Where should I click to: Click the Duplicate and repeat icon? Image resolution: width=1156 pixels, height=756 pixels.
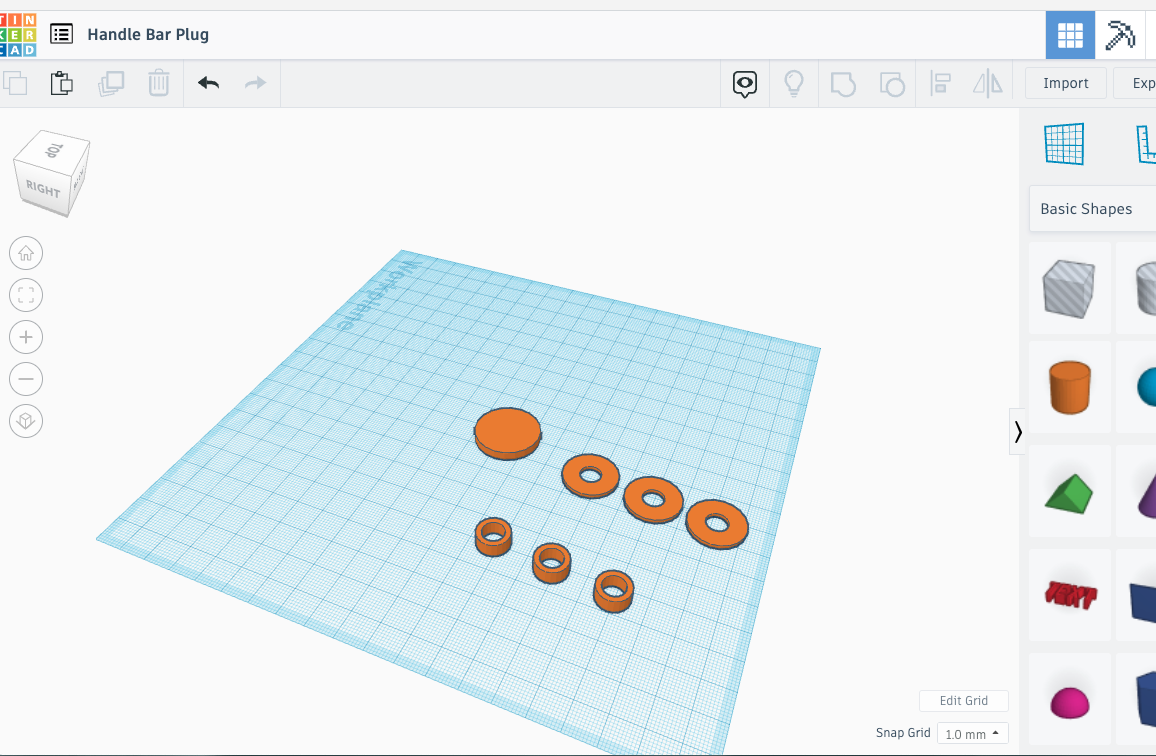pos(111,83)
